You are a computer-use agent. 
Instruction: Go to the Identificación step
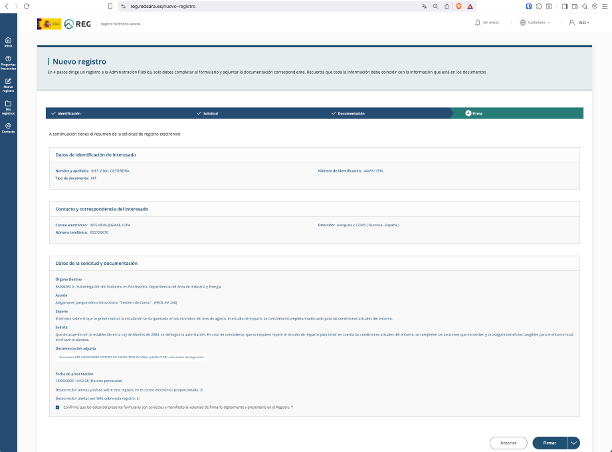point(69,113)
